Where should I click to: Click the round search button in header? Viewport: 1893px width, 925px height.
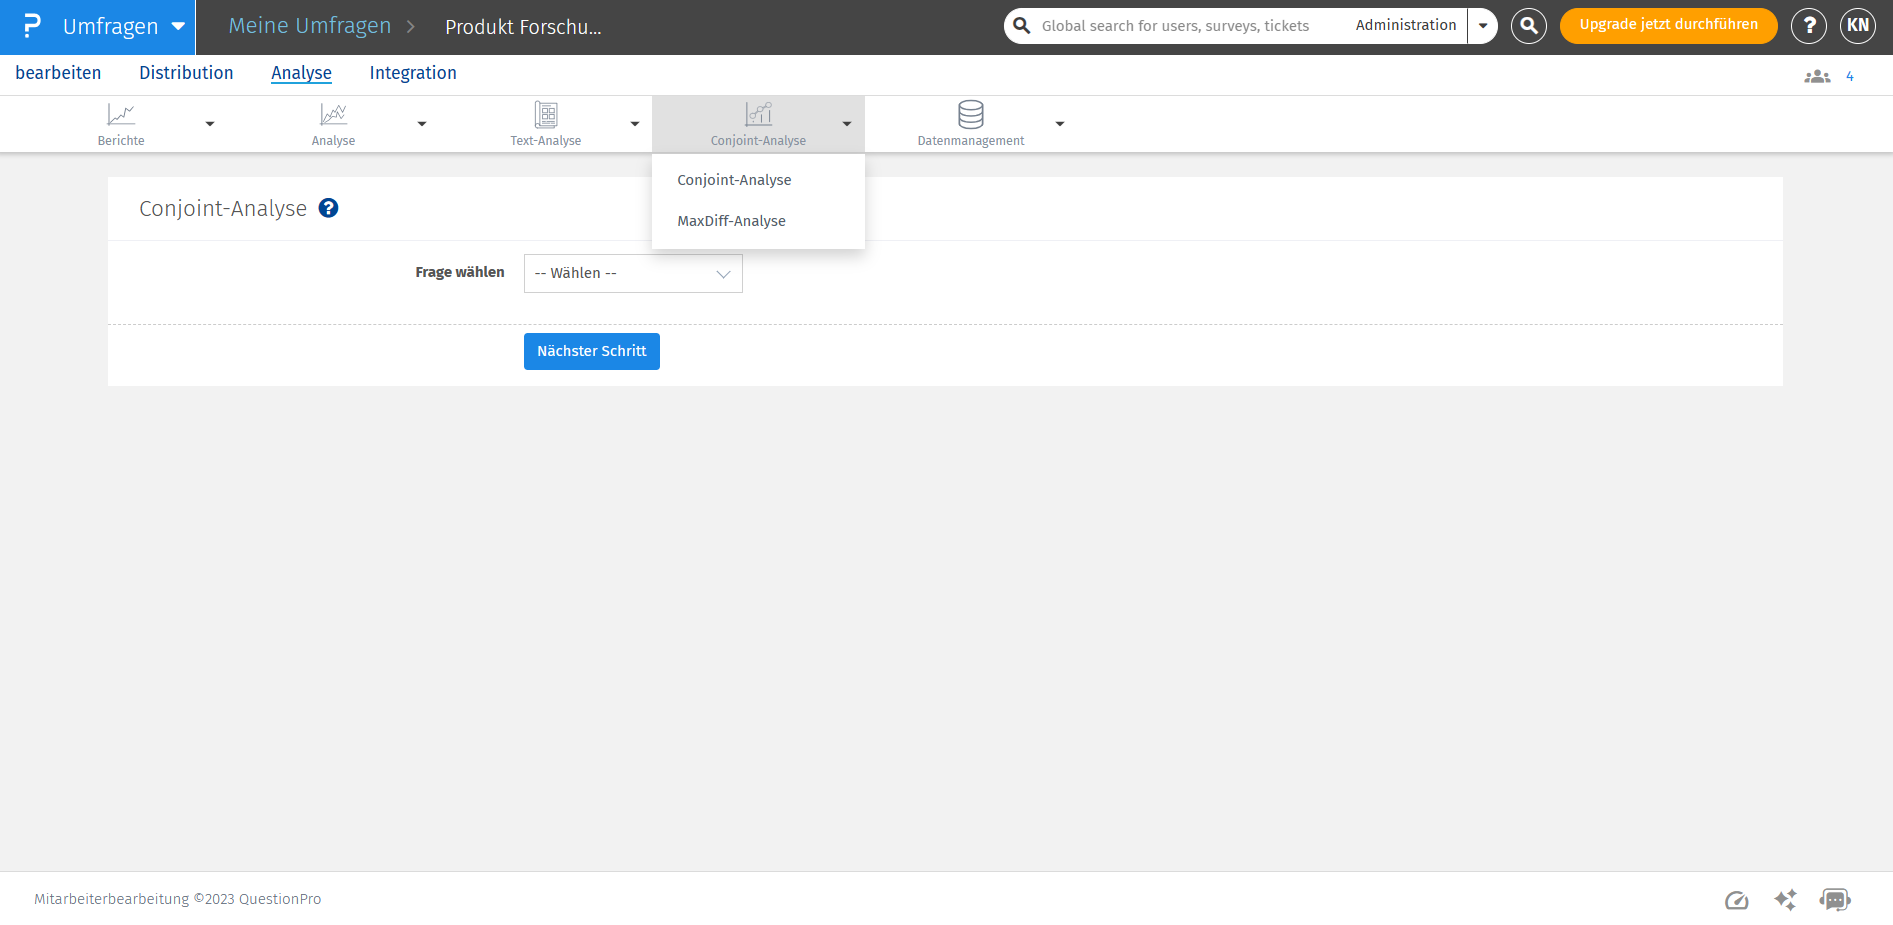pyautogui.click(x=1529, y=26)
